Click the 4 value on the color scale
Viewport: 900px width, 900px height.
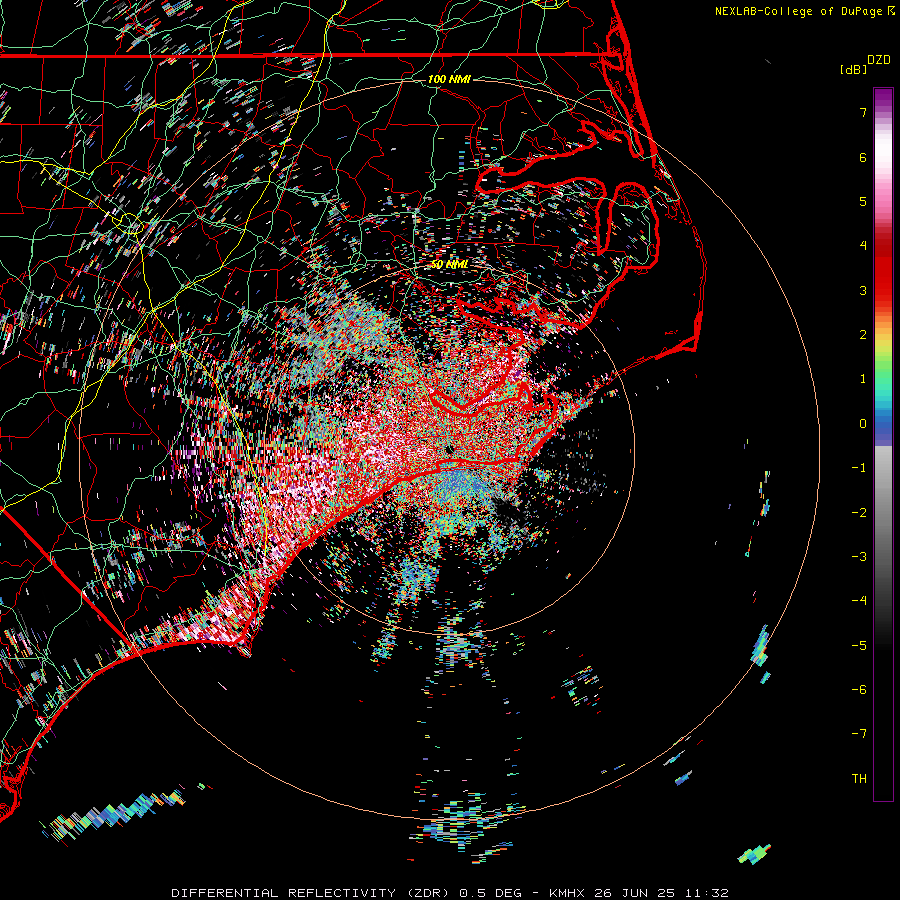coord(863,246)
